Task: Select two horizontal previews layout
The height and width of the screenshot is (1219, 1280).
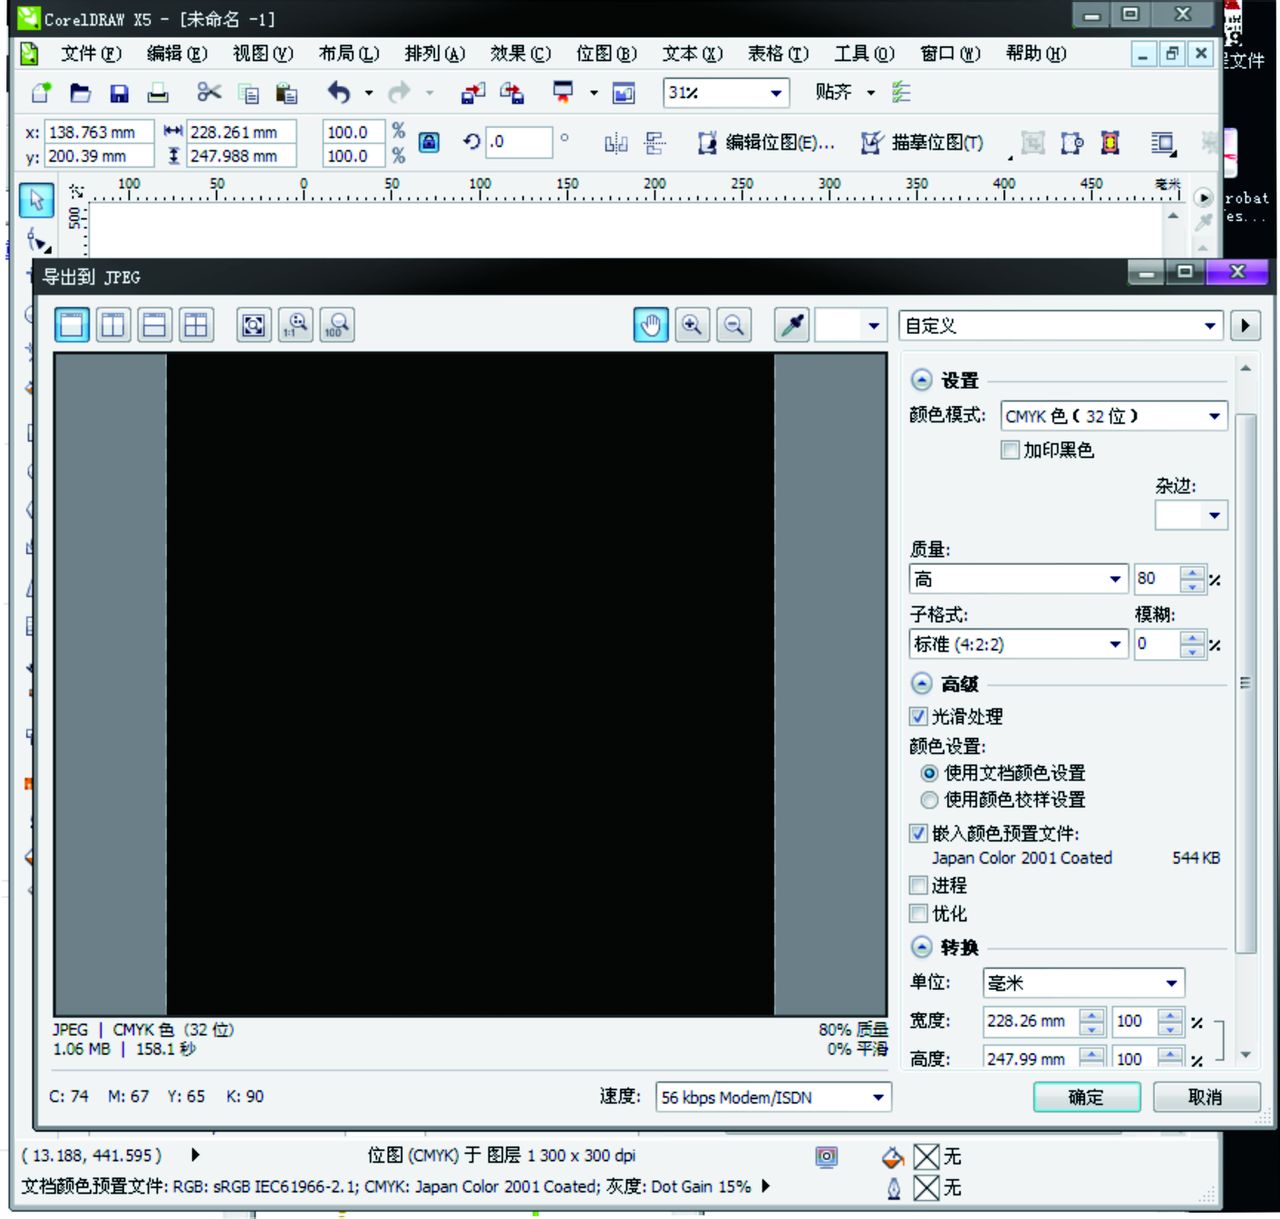Action: pos(154,325)
